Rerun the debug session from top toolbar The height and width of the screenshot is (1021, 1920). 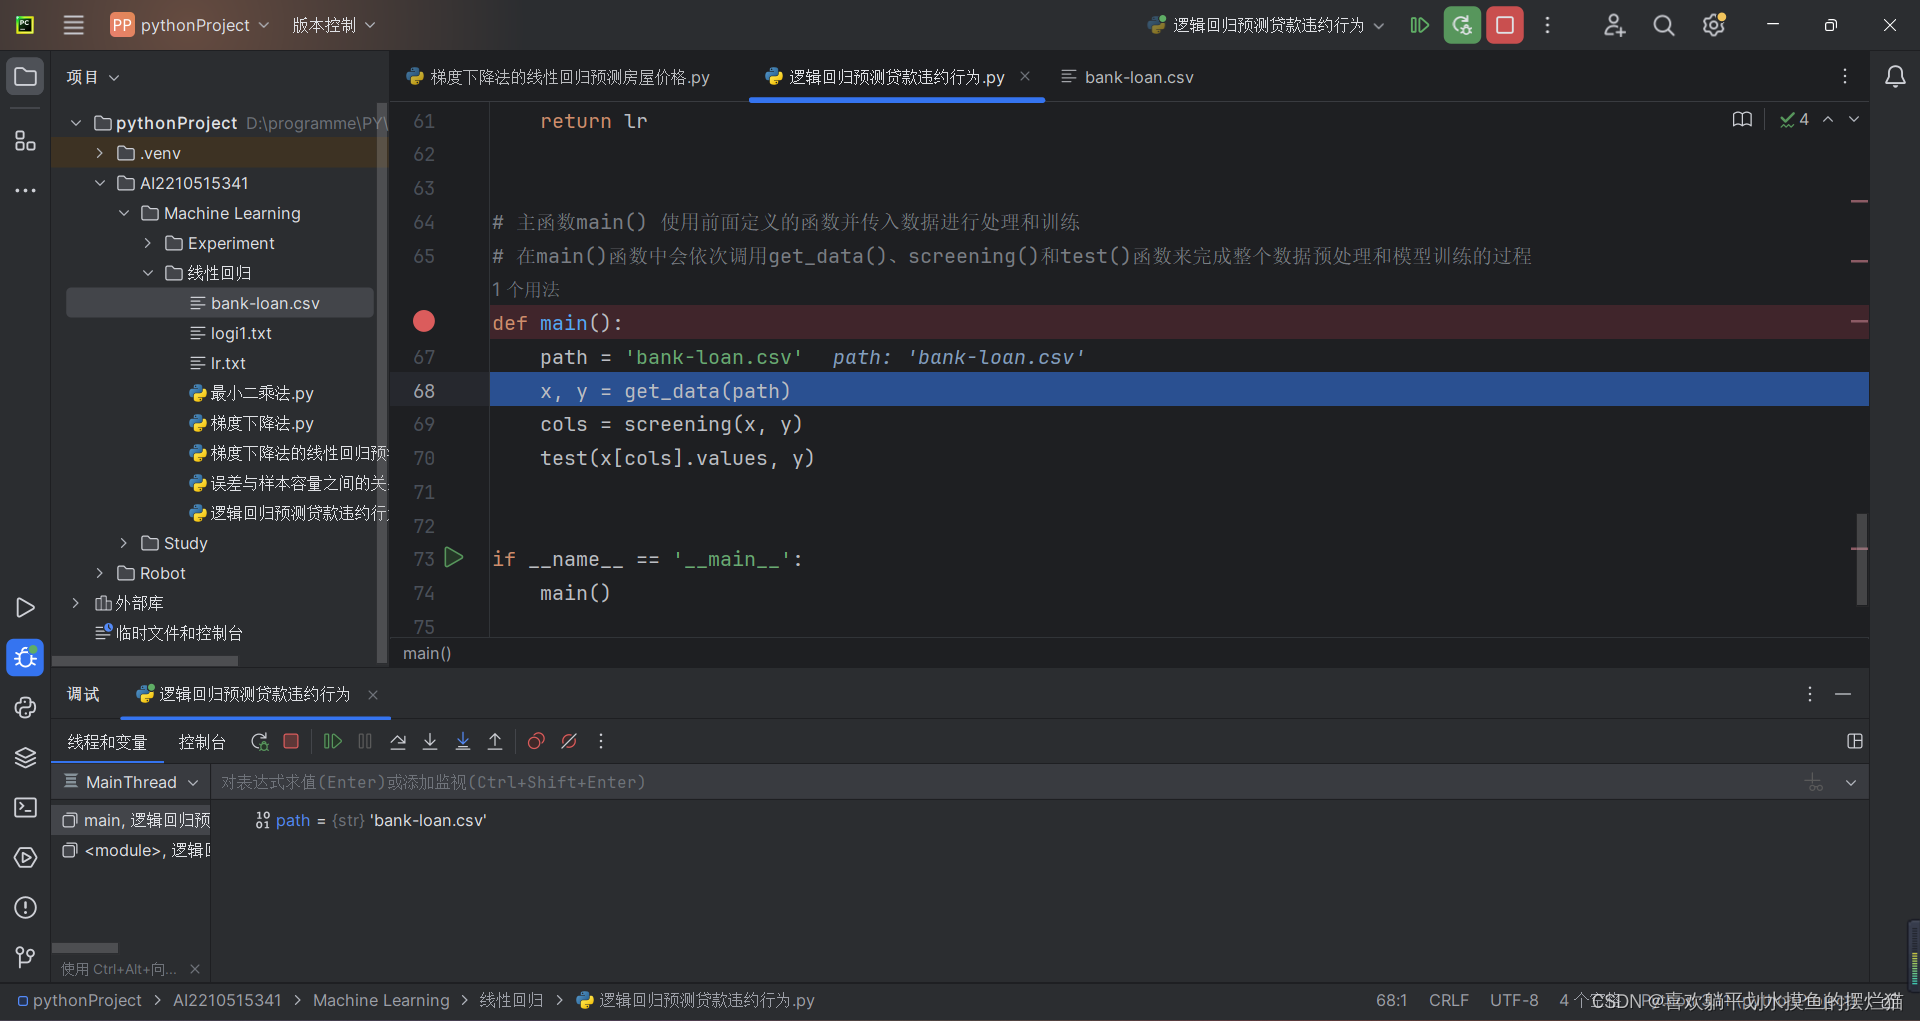1462,25
